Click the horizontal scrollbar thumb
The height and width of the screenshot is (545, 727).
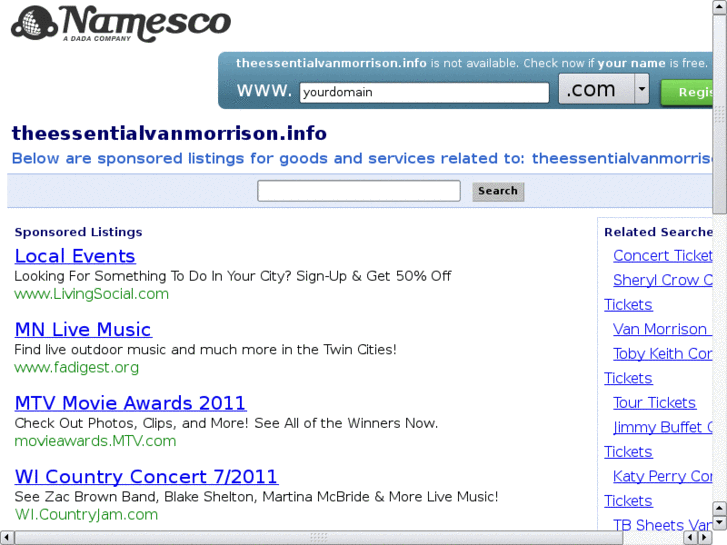pos(319,538)
